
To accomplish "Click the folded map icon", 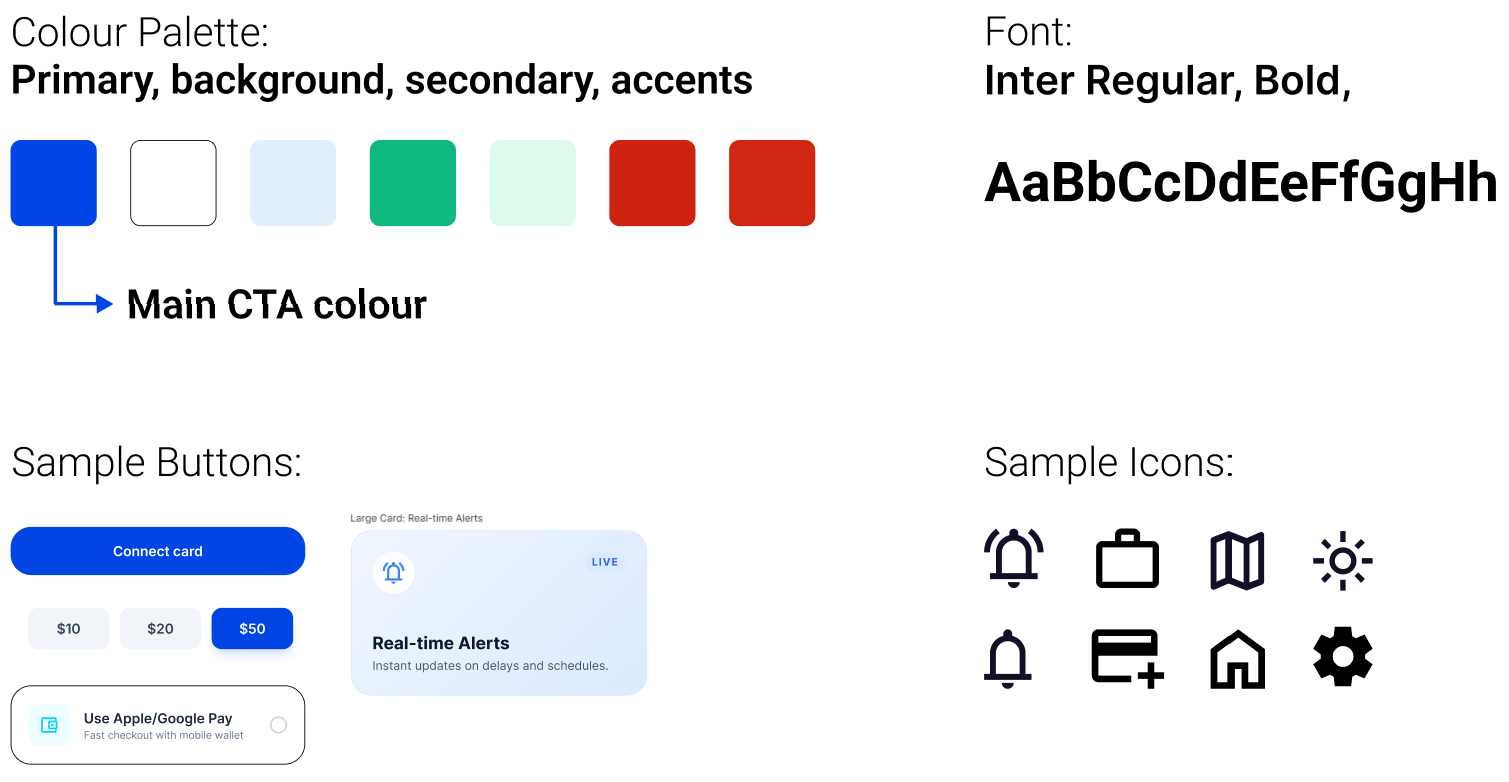I will [1237, 560].
